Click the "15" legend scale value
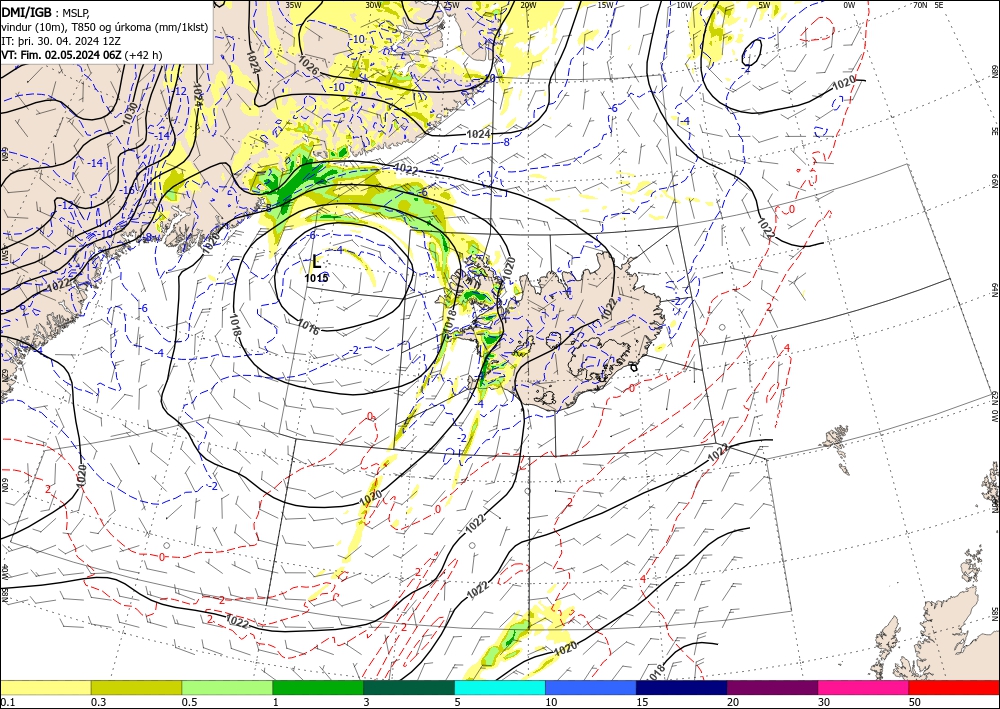 [x=642, y=702]
